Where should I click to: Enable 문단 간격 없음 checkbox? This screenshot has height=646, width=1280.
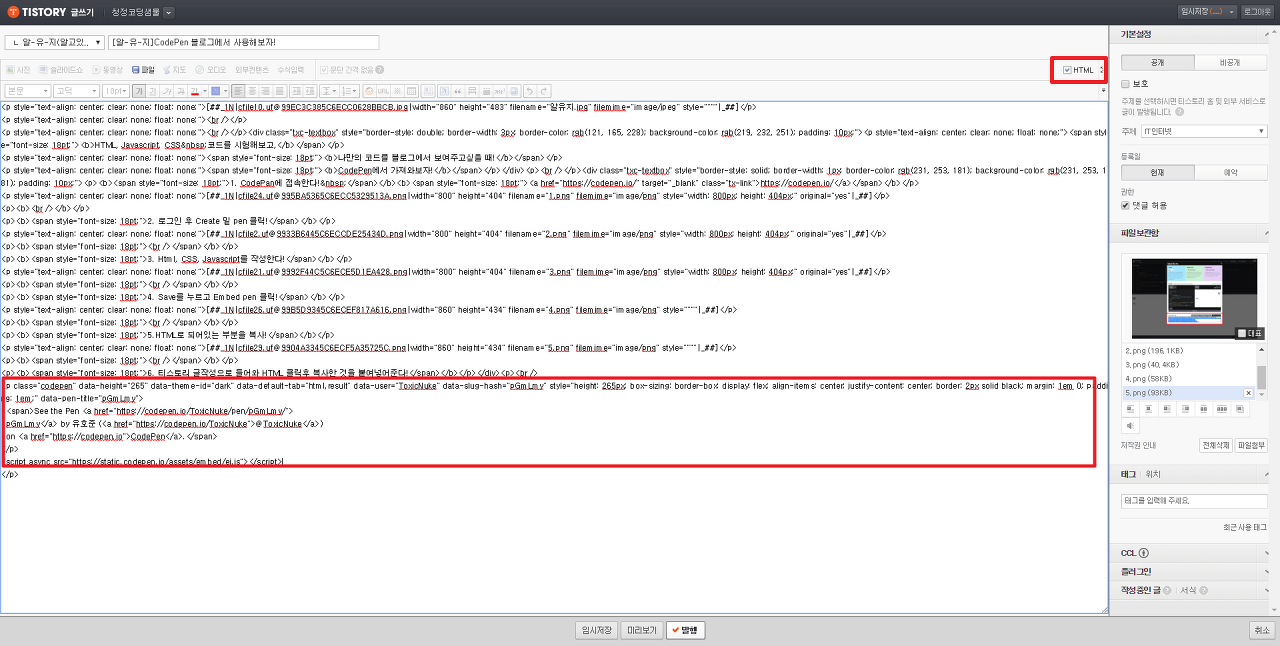click(x=323, y=70)
